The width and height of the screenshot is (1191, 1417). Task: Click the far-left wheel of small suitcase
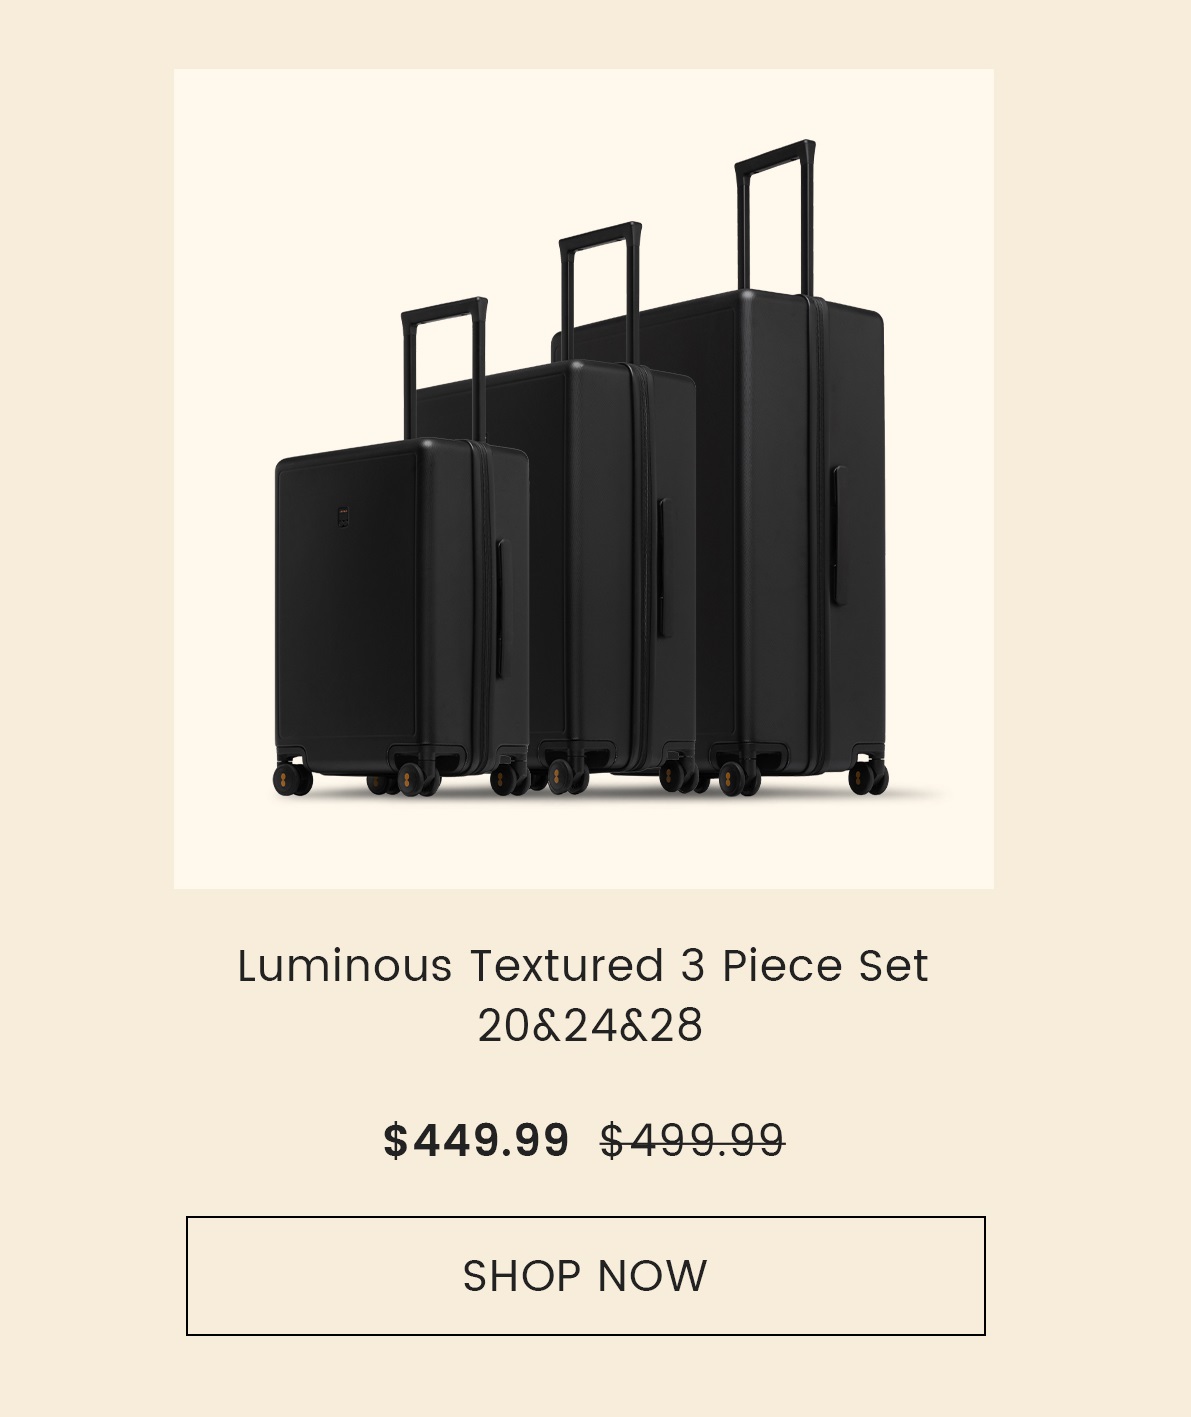click(291, 778)
